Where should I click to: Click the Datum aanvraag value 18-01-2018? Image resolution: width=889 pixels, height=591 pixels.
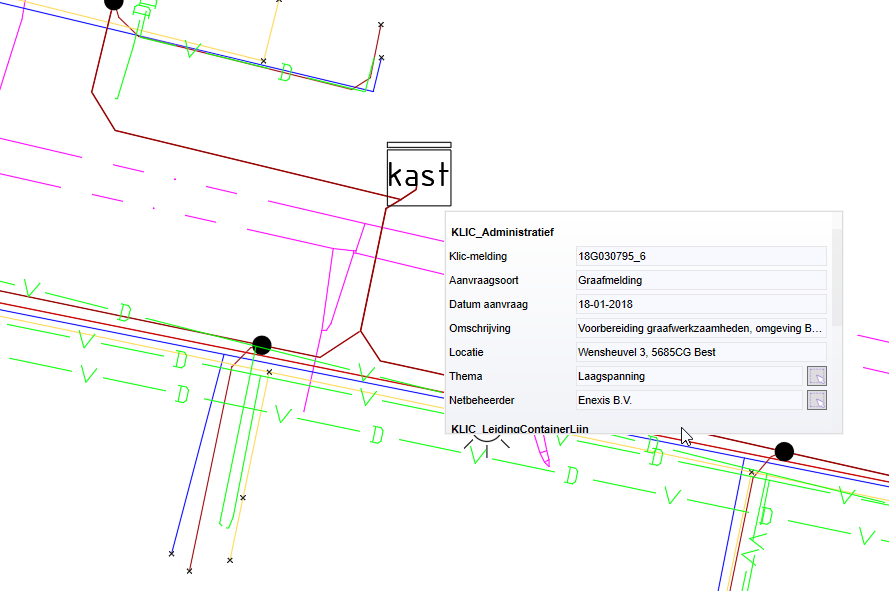click(x=700, y=304)
